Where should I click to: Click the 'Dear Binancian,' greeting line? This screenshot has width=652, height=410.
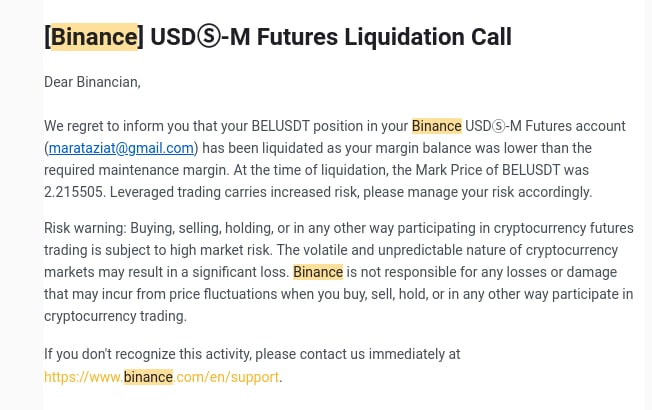(92, 82)
